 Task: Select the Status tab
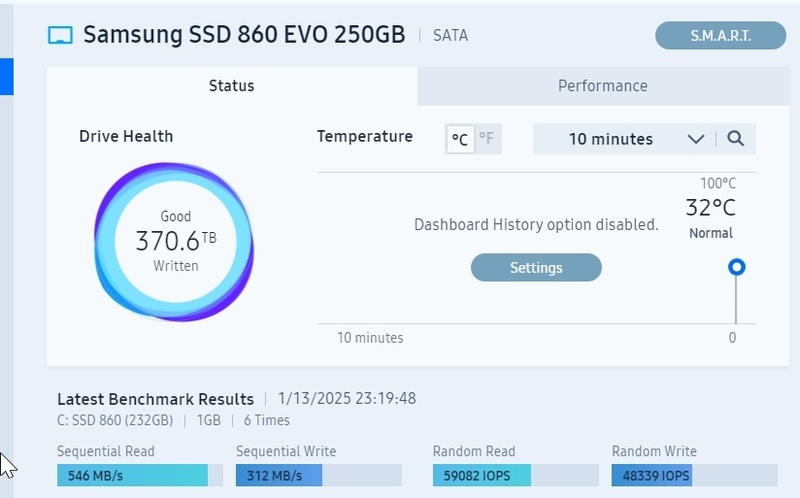(x=232, y=86)
